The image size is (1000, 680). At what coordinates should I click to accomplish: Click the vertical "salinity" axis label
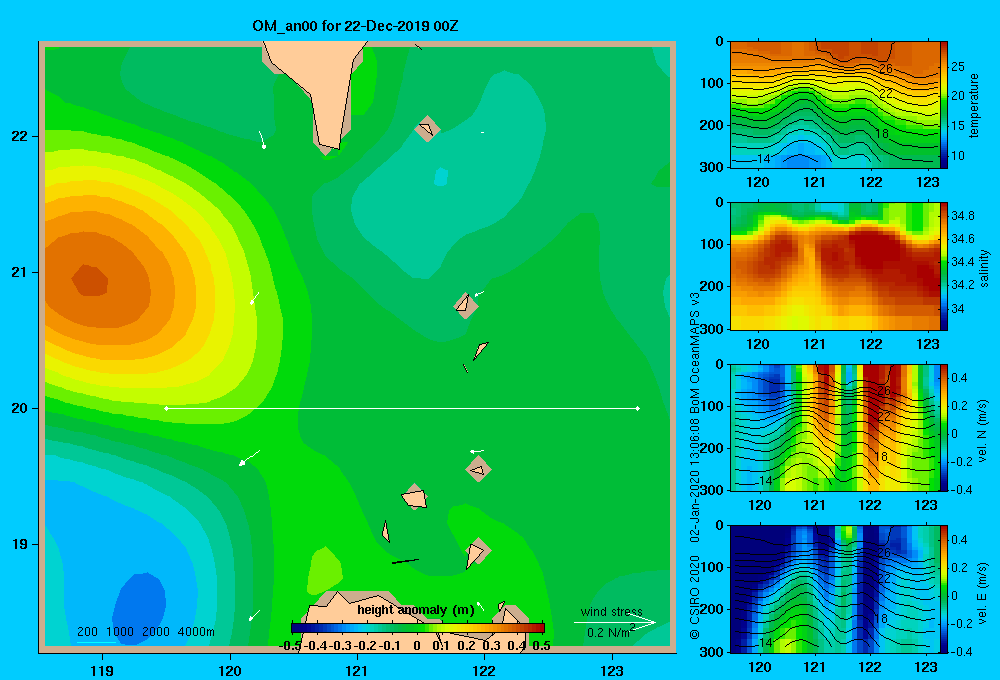984,268
